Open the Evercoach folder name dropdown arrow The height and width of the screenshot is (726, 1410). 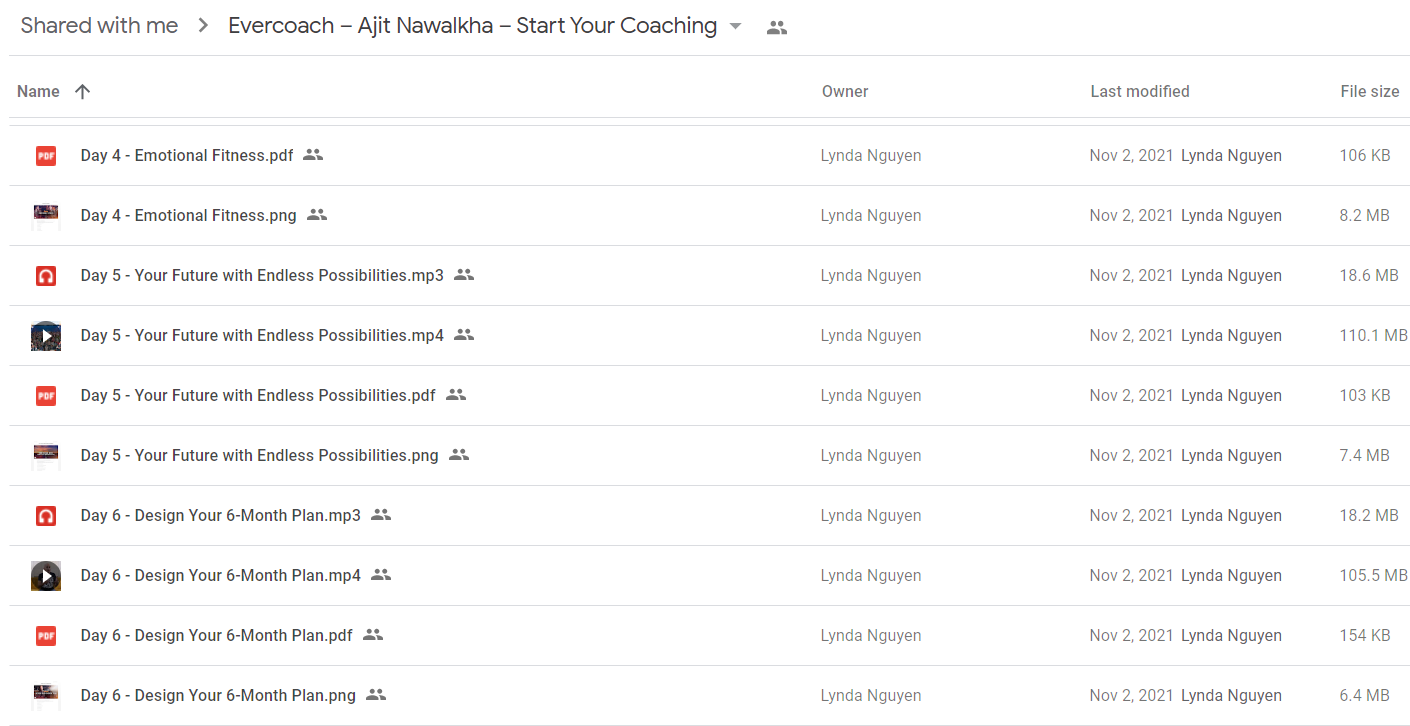click(736, 27)
